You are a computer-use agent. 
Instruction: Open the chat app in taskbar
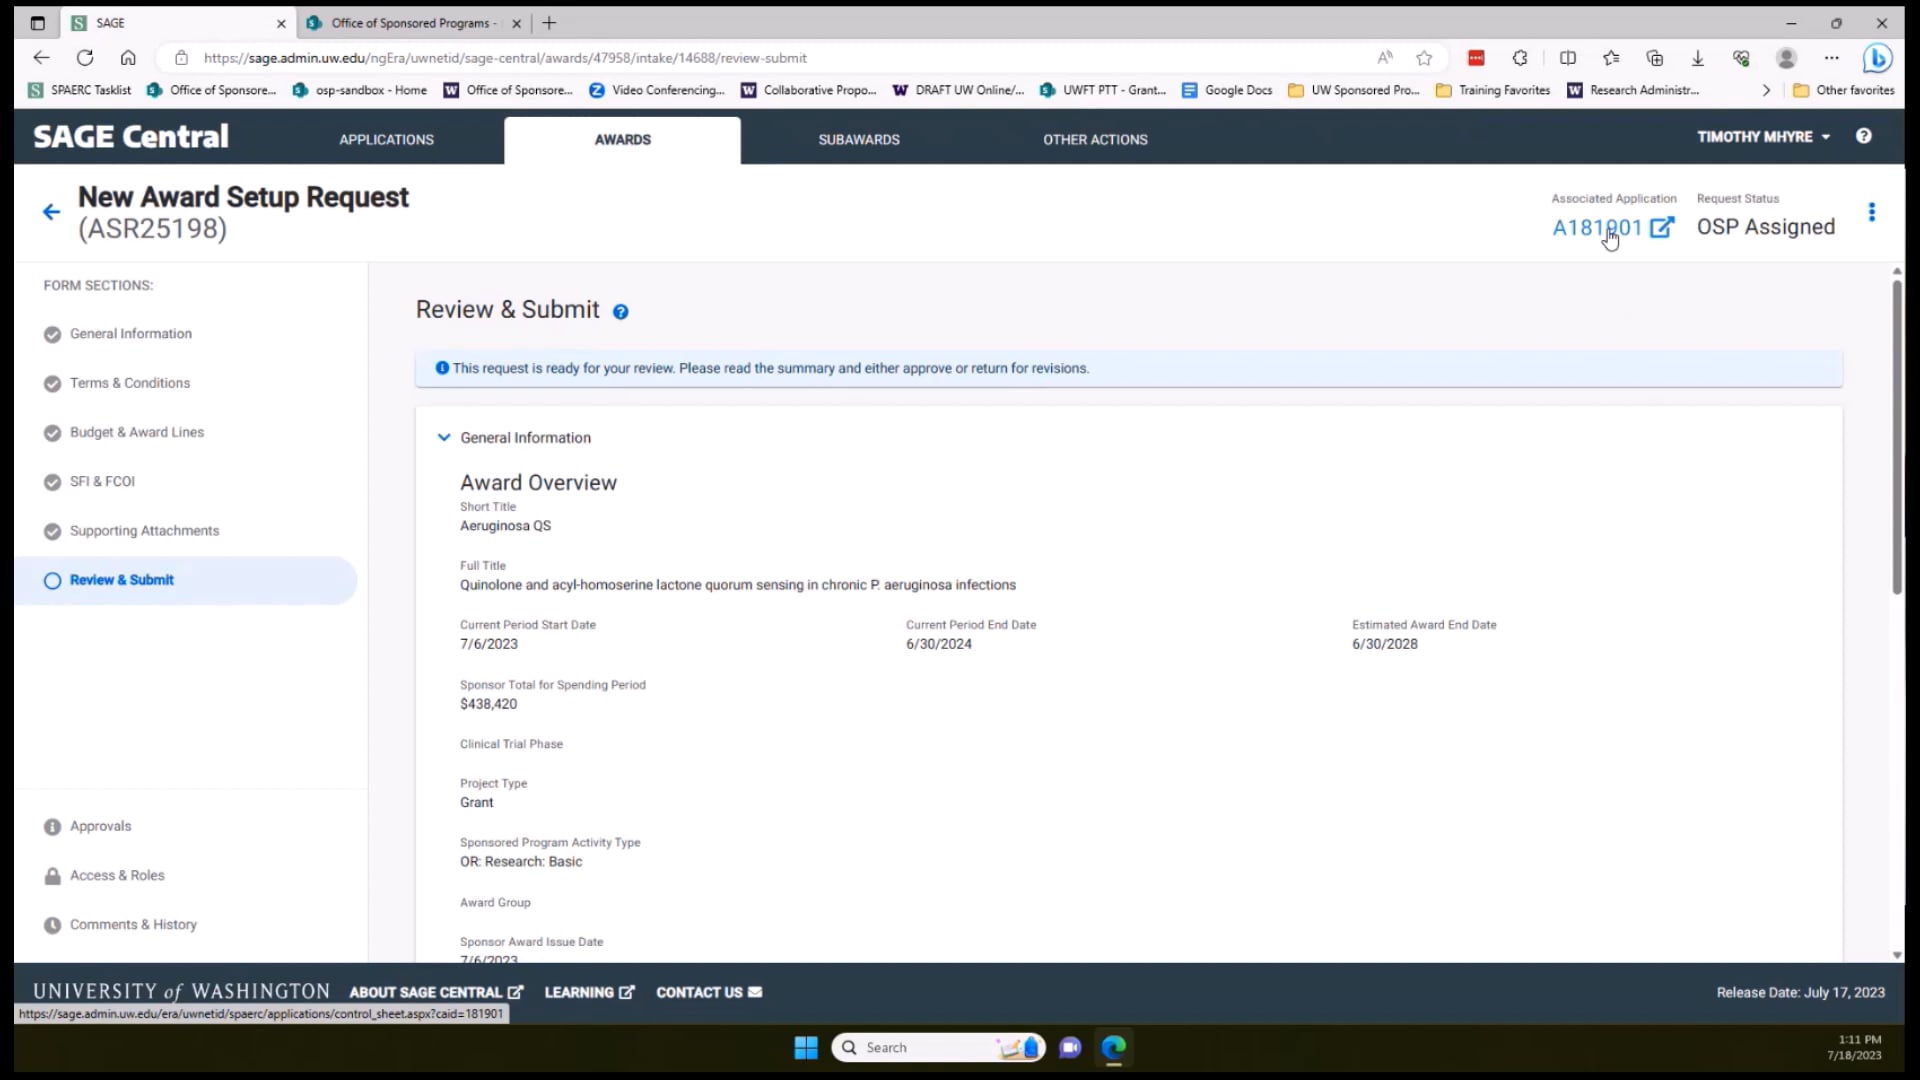pos(1070,1047)
